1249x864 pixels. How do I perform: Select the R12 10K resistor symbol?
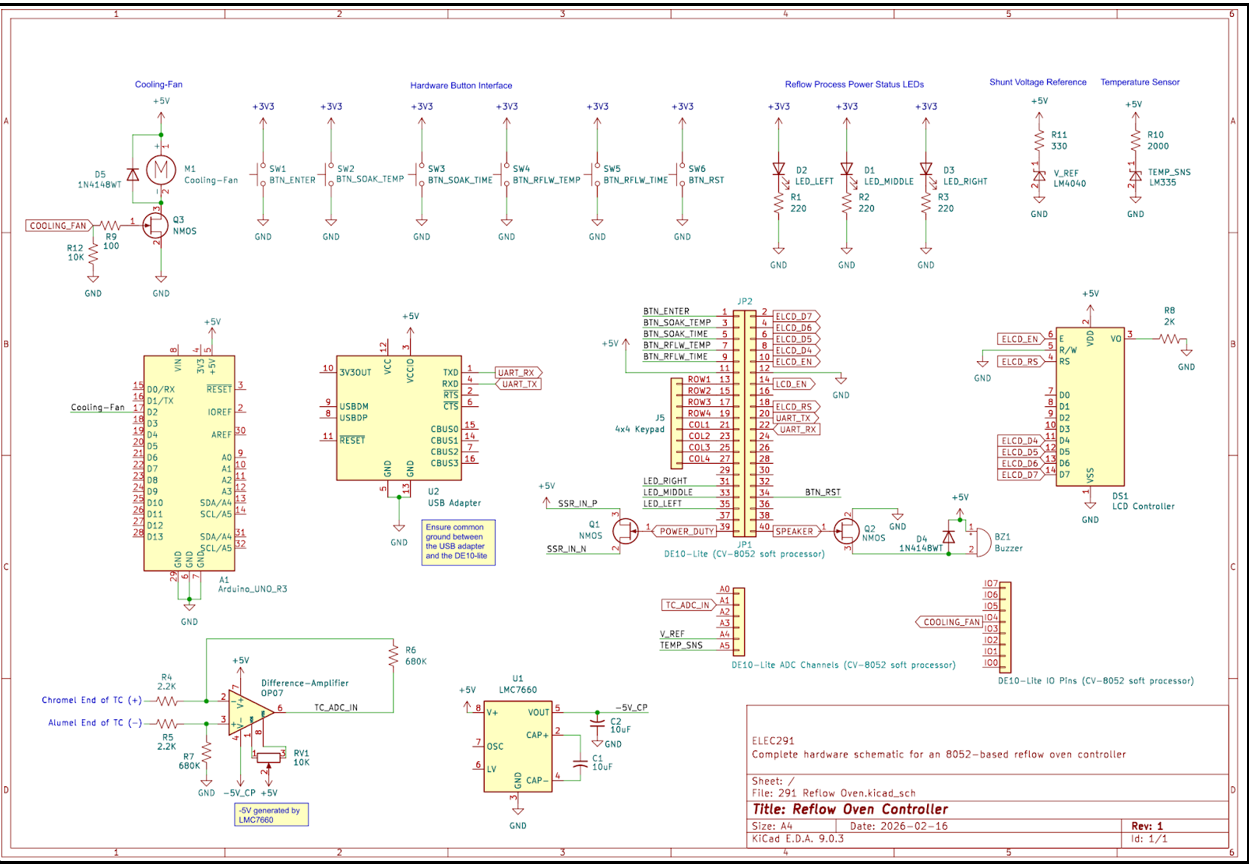click(x=93, y=253)
